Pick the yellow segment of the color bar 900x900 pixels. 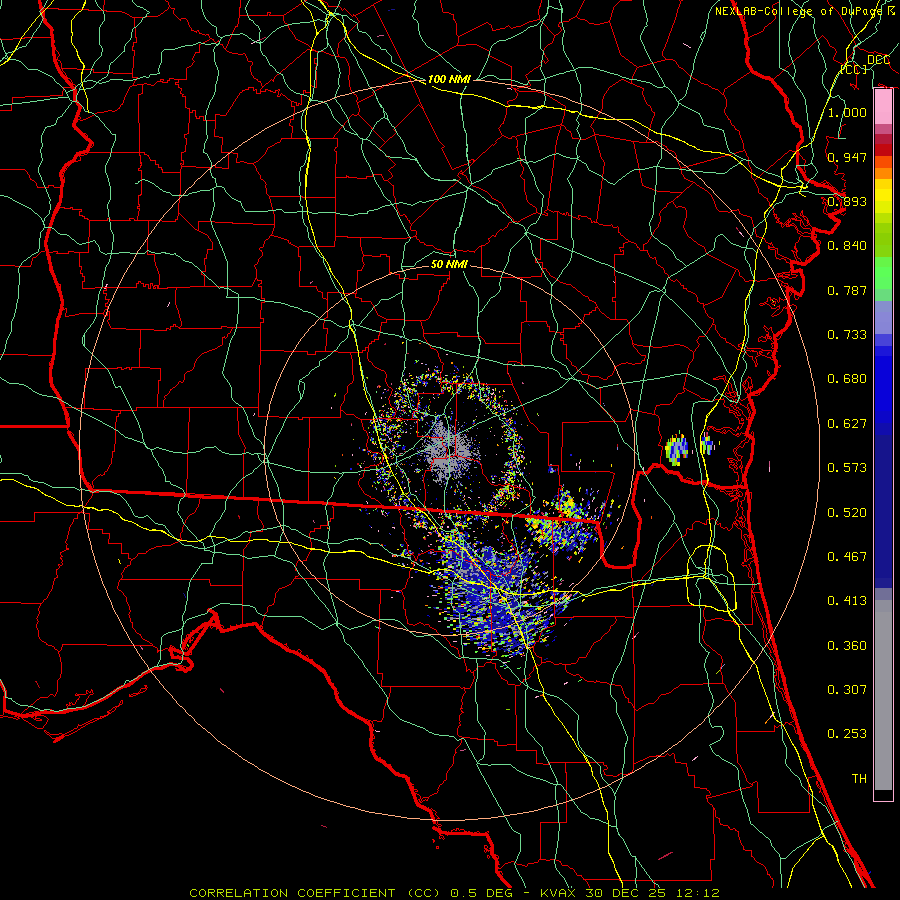coord(883,197)
